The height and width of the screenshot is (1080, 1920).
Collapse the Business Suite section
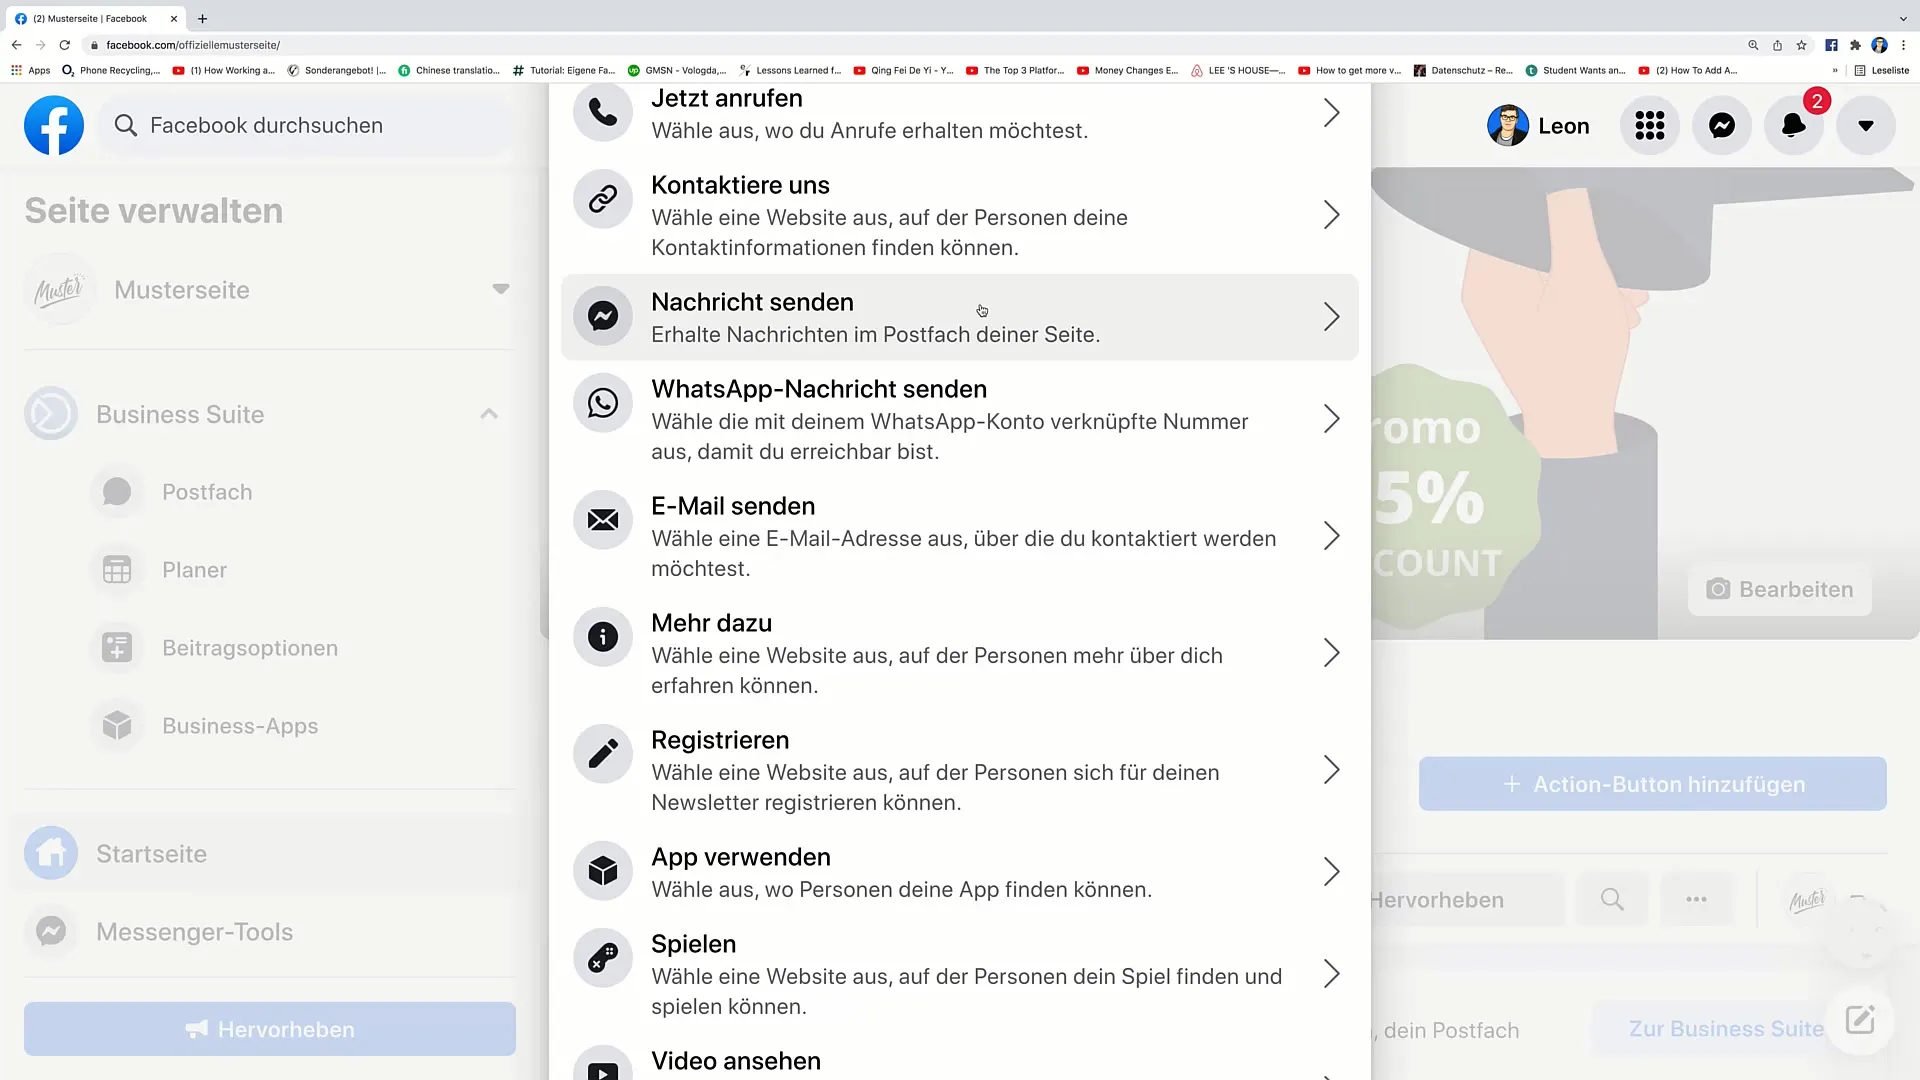(x=489, y=413)
